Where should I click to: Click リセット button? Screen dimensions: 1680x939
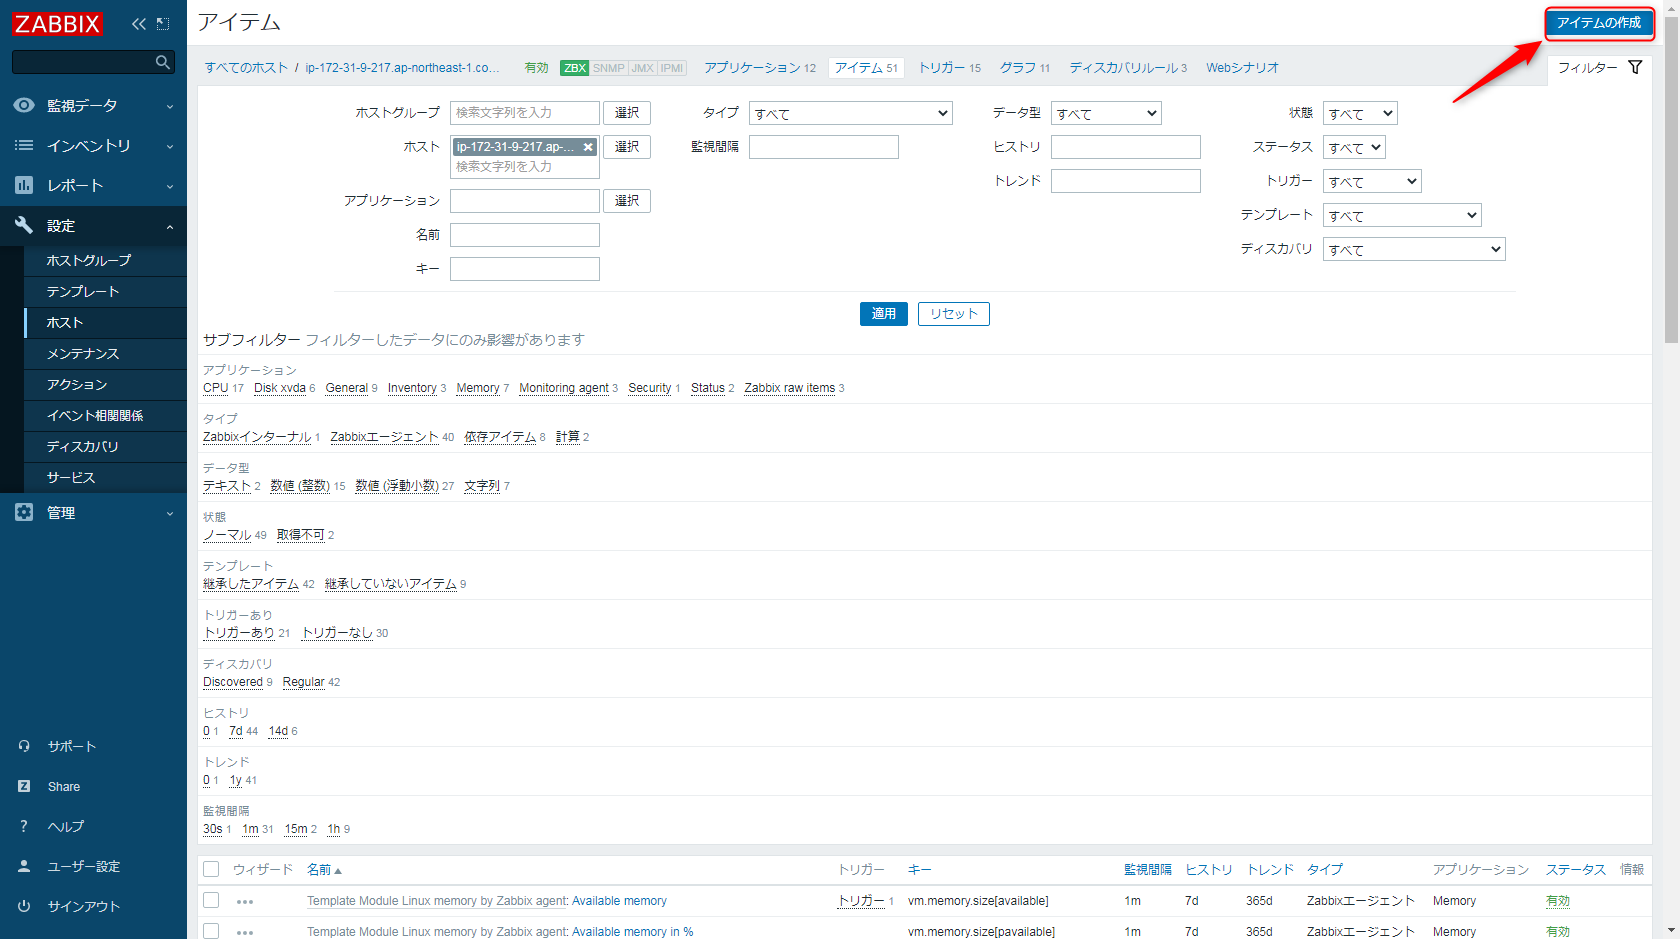(x=954, y=314)
